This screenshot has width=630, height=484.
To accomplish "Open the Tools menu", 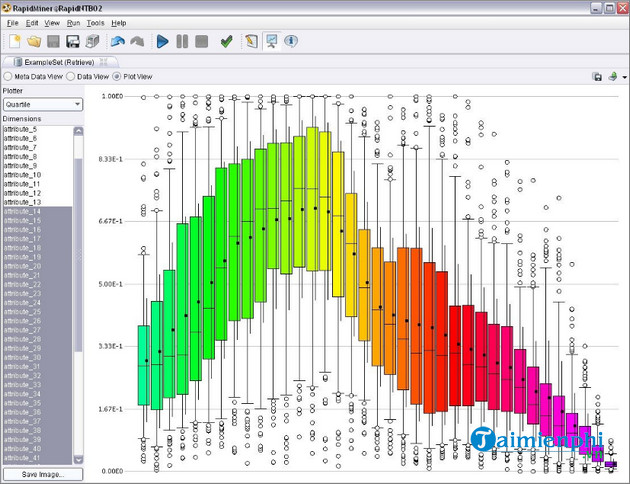I will click(95, 23).
